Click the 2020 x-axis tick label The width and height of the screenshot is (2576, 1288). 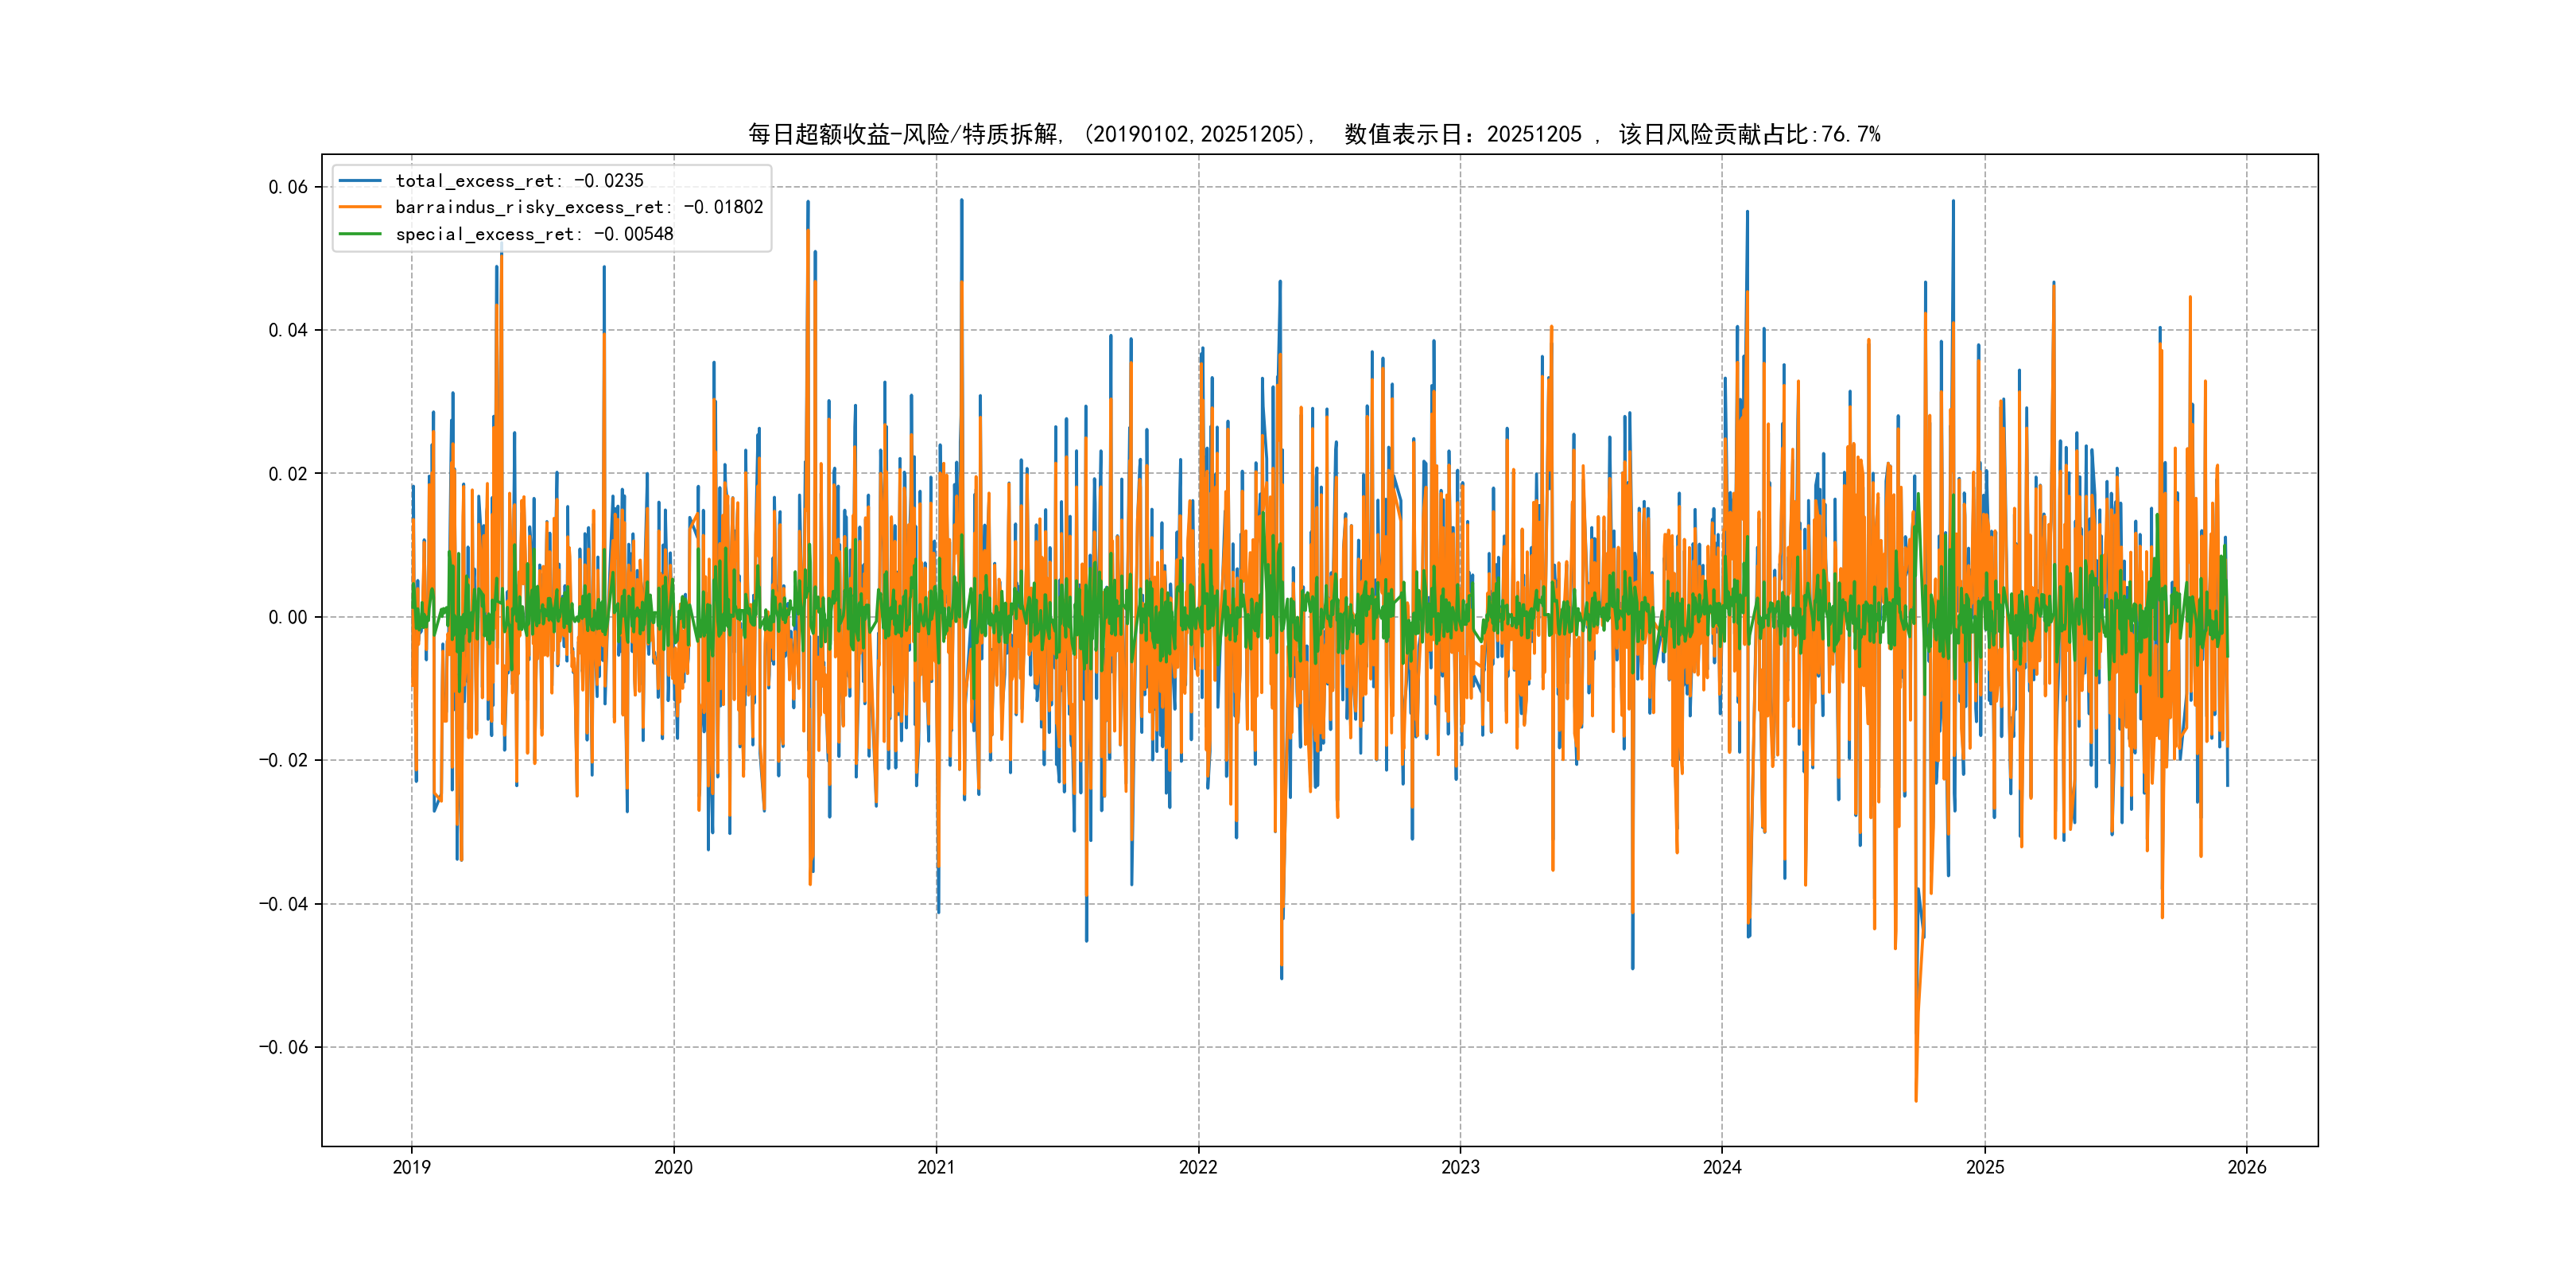[673, 1167]
